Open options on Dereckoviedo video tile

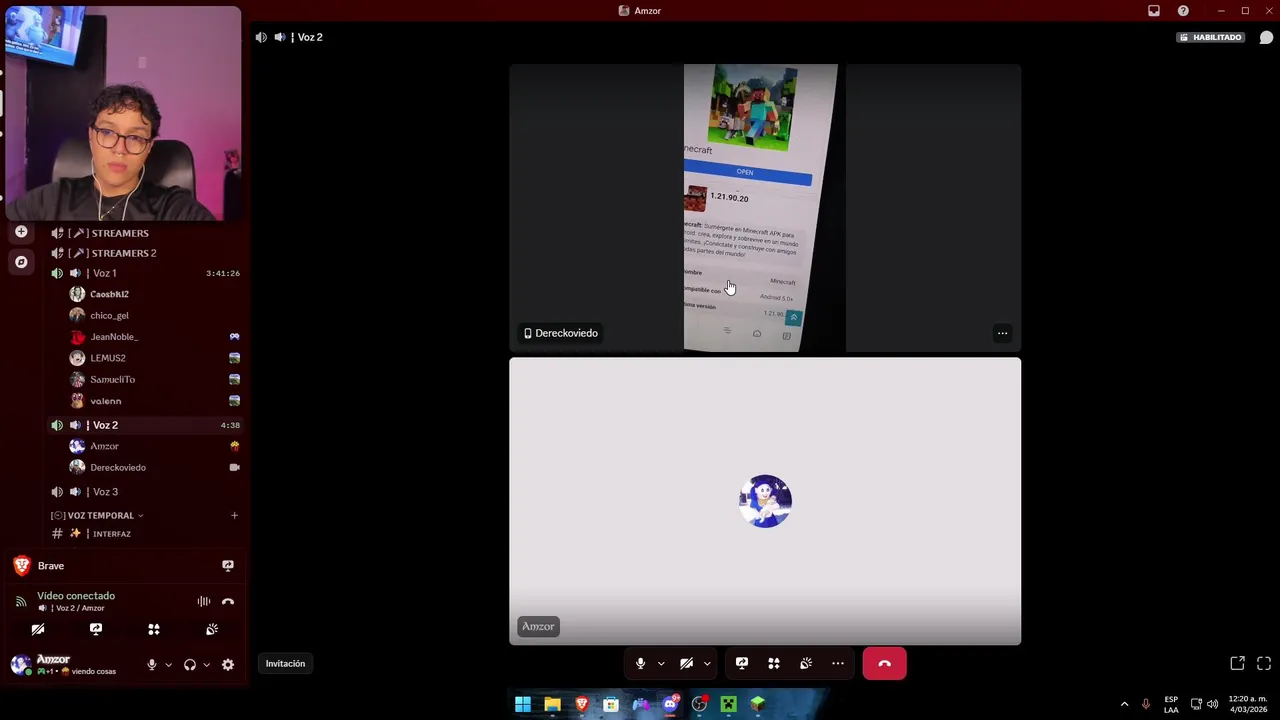click(x=1002, y=333)
